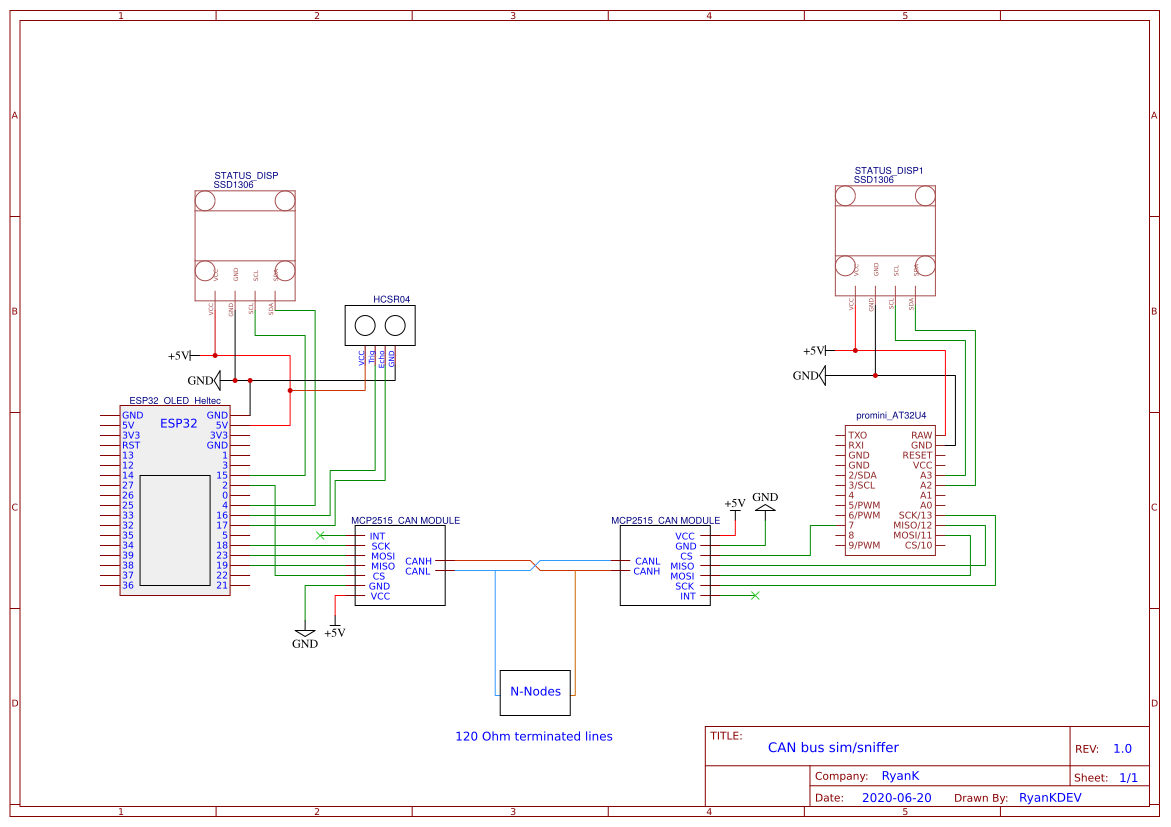Select the STATUS_DISP label
The width and height of the screenshot is (1171, 827).
click(246, 176)
